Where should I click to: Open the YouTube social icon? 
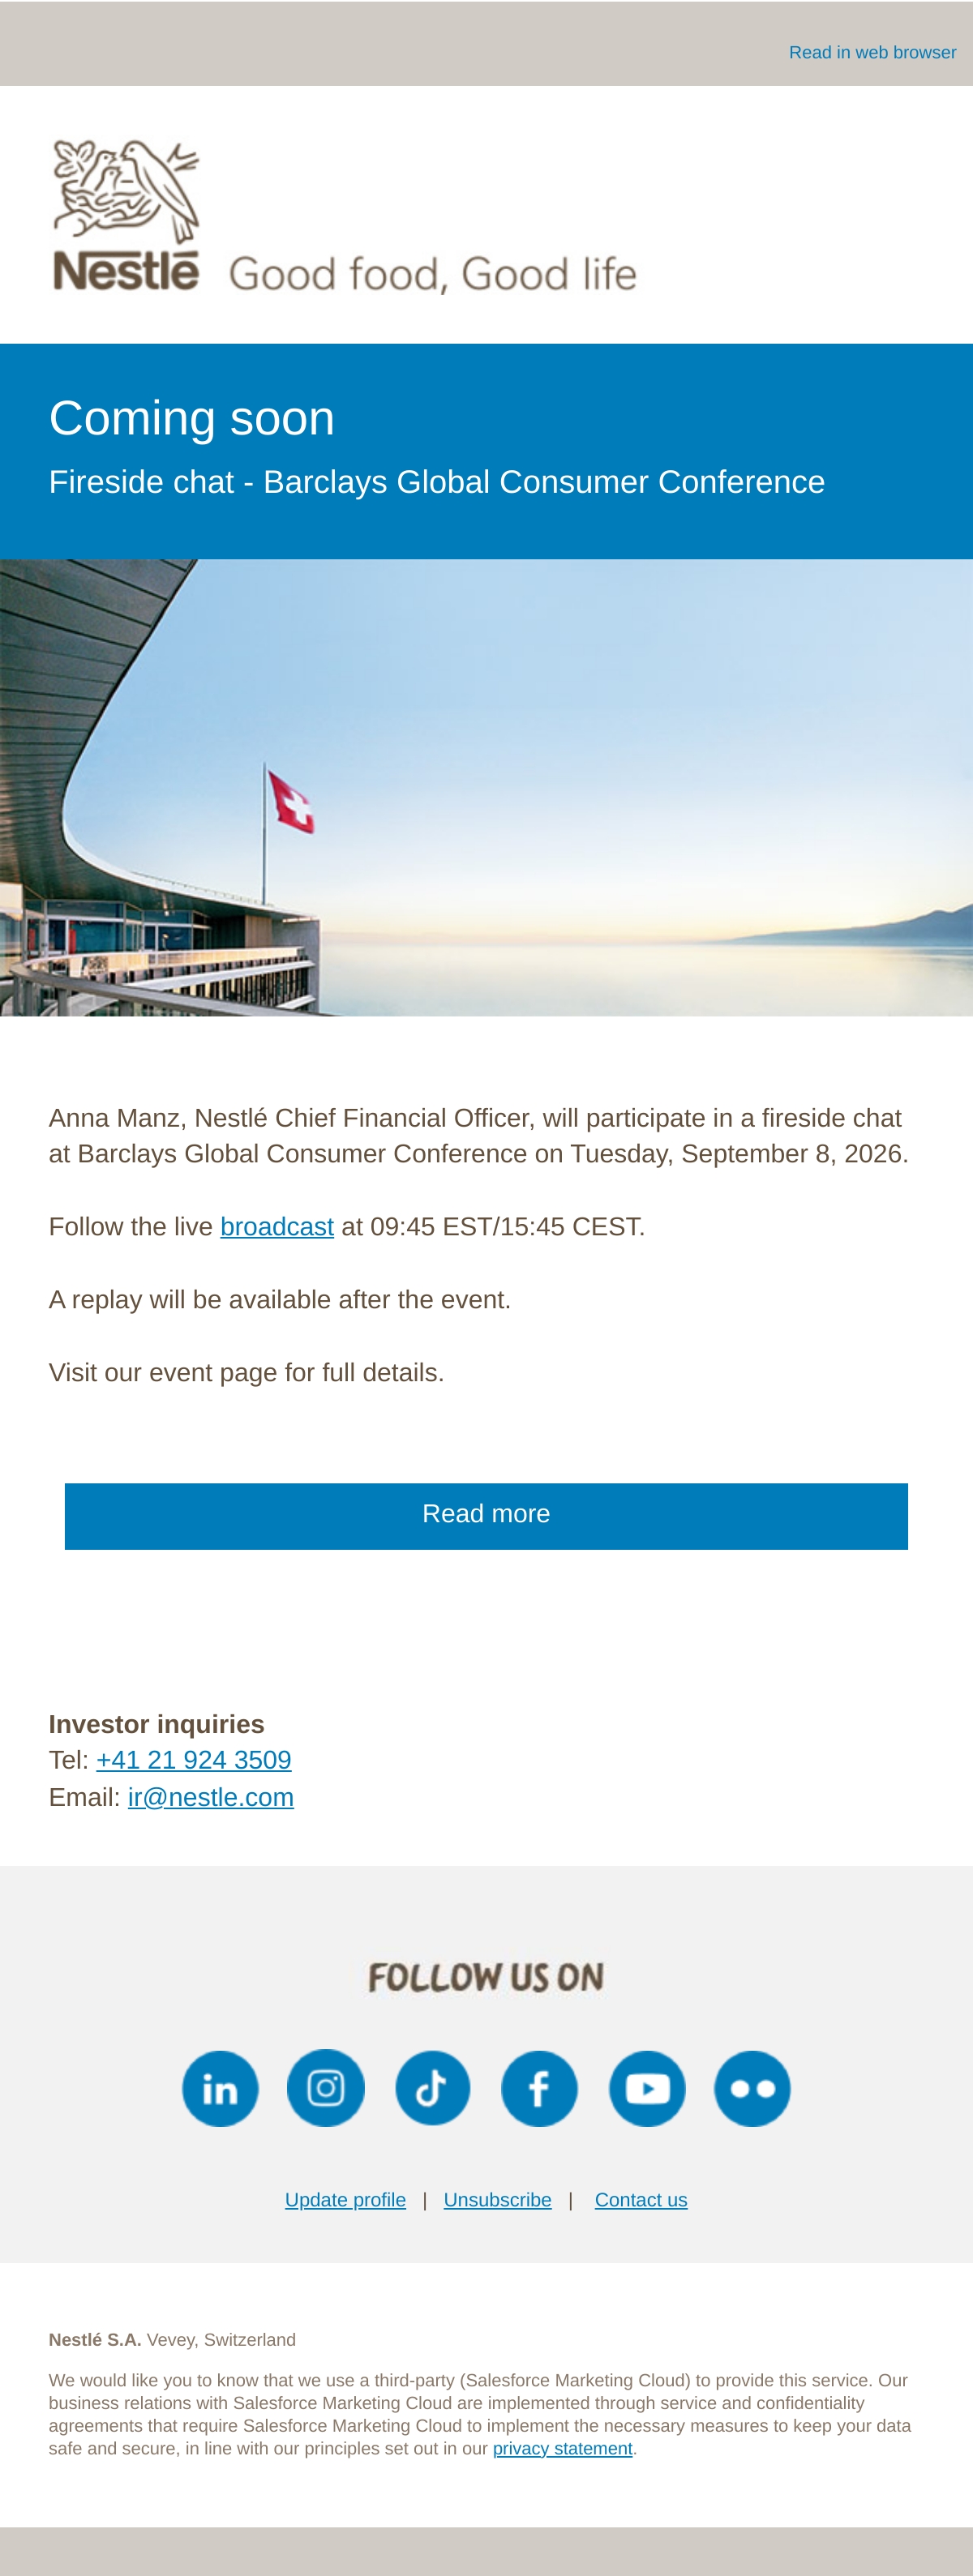647,2088
